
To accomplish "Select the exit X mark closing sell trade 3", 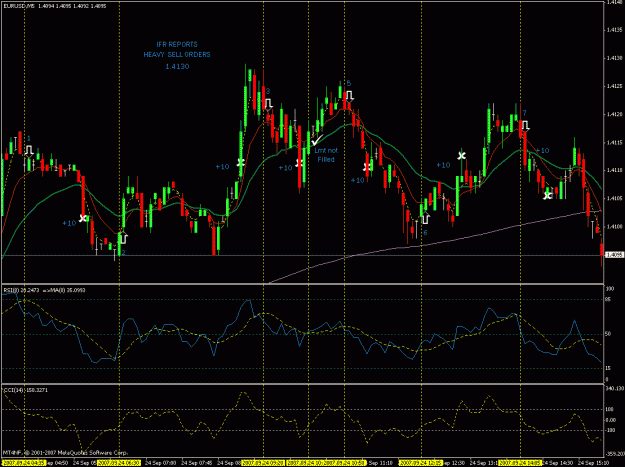I will tap(300, 163).
